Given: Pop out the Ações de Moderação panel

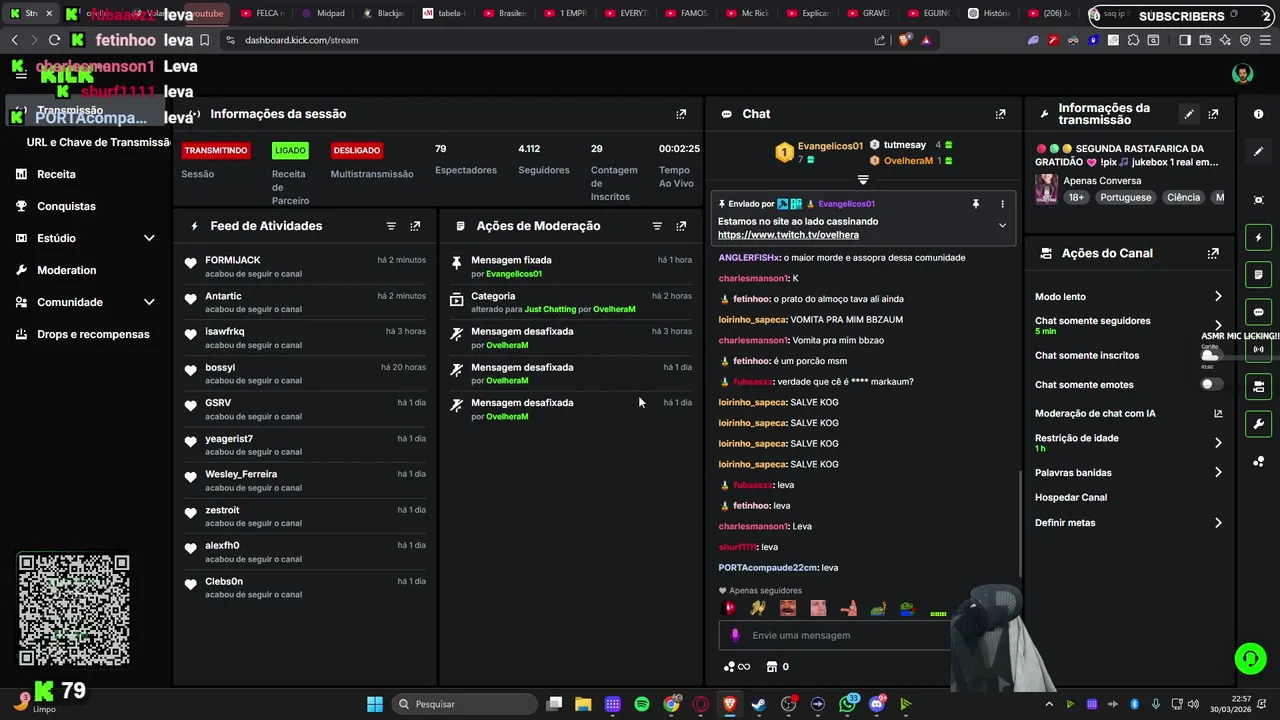Looking at the screenshot, I should pos(681,226).
